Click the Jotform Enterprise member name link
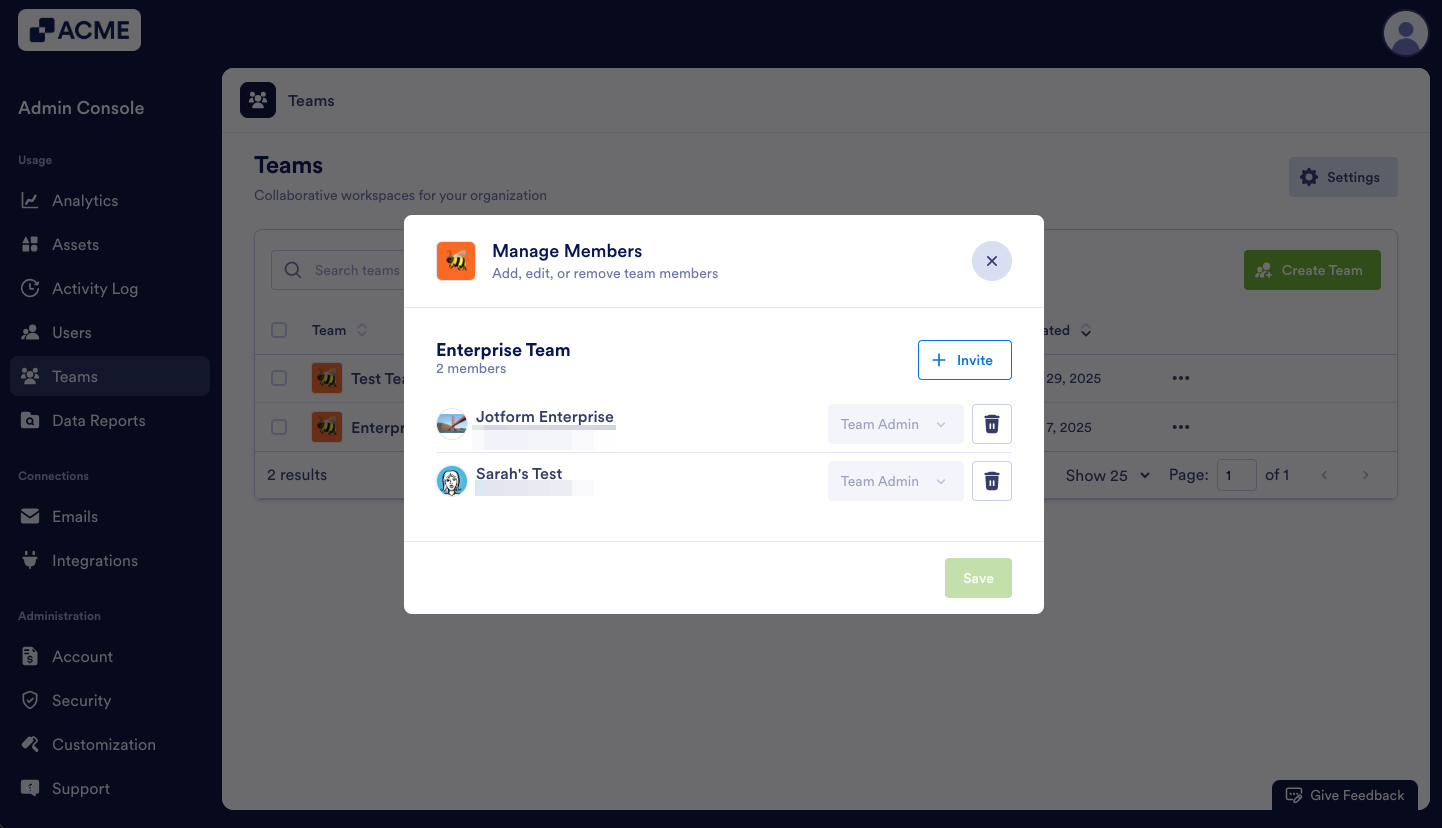Screen dimensions: 1442x828 click(x=545, y=416)
